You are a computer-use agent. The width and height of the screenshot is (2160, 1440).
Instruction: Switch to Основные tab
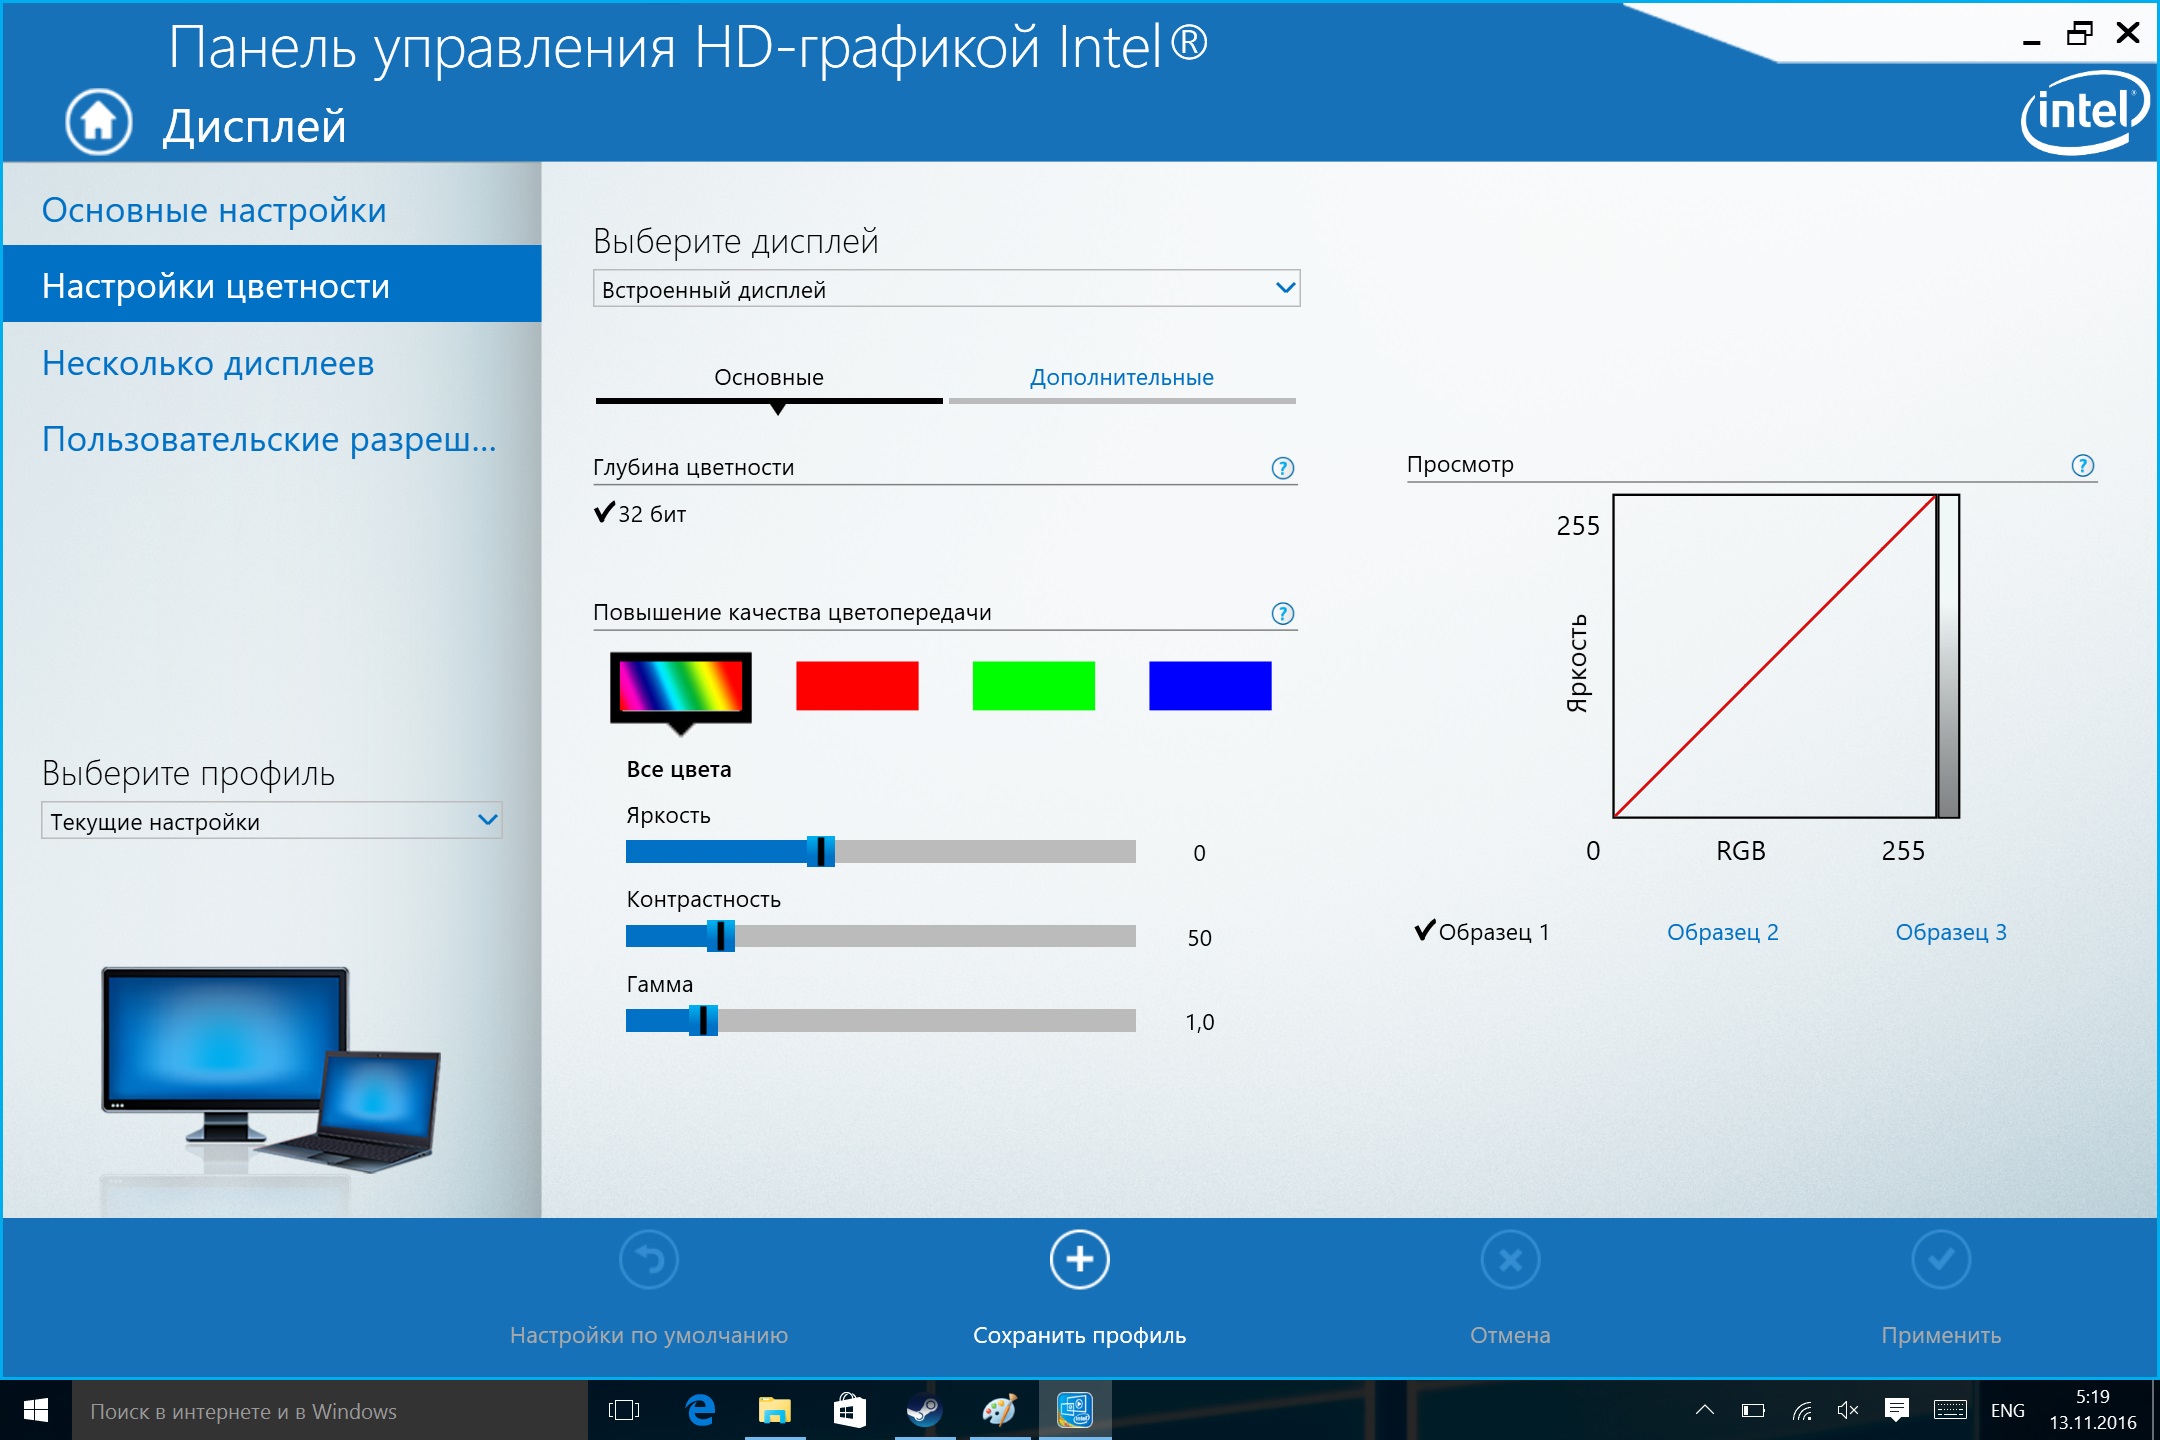[x=769, y=379]
